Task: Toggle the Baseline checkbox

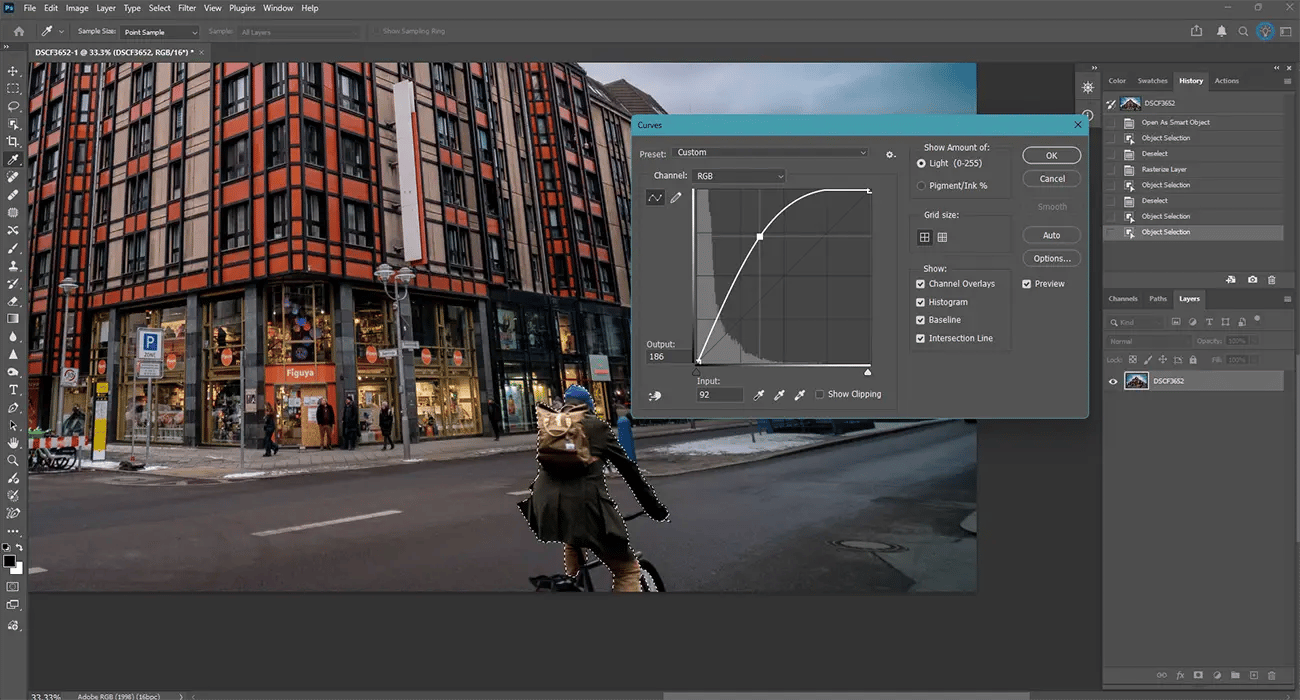Action: (x=921, y=320)
